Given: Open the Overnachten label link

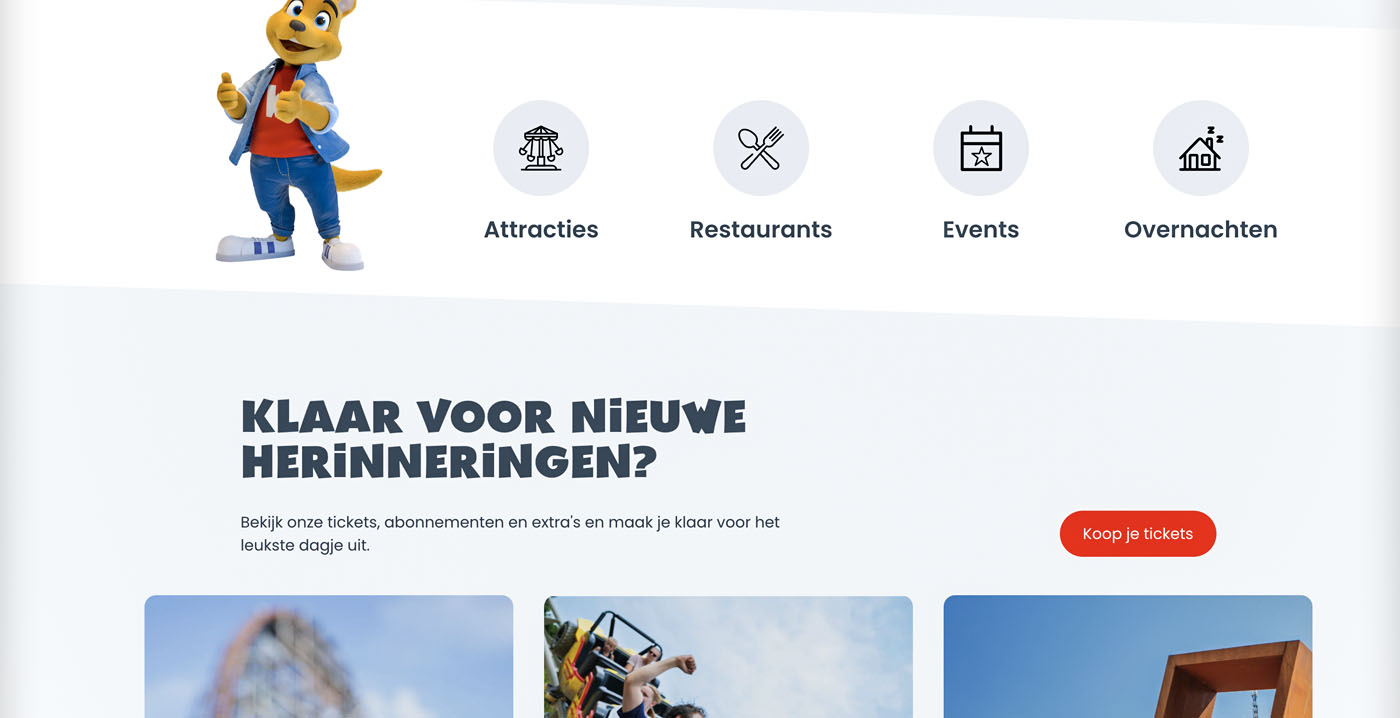Looking at the screenshot, I should [1201, 229].
